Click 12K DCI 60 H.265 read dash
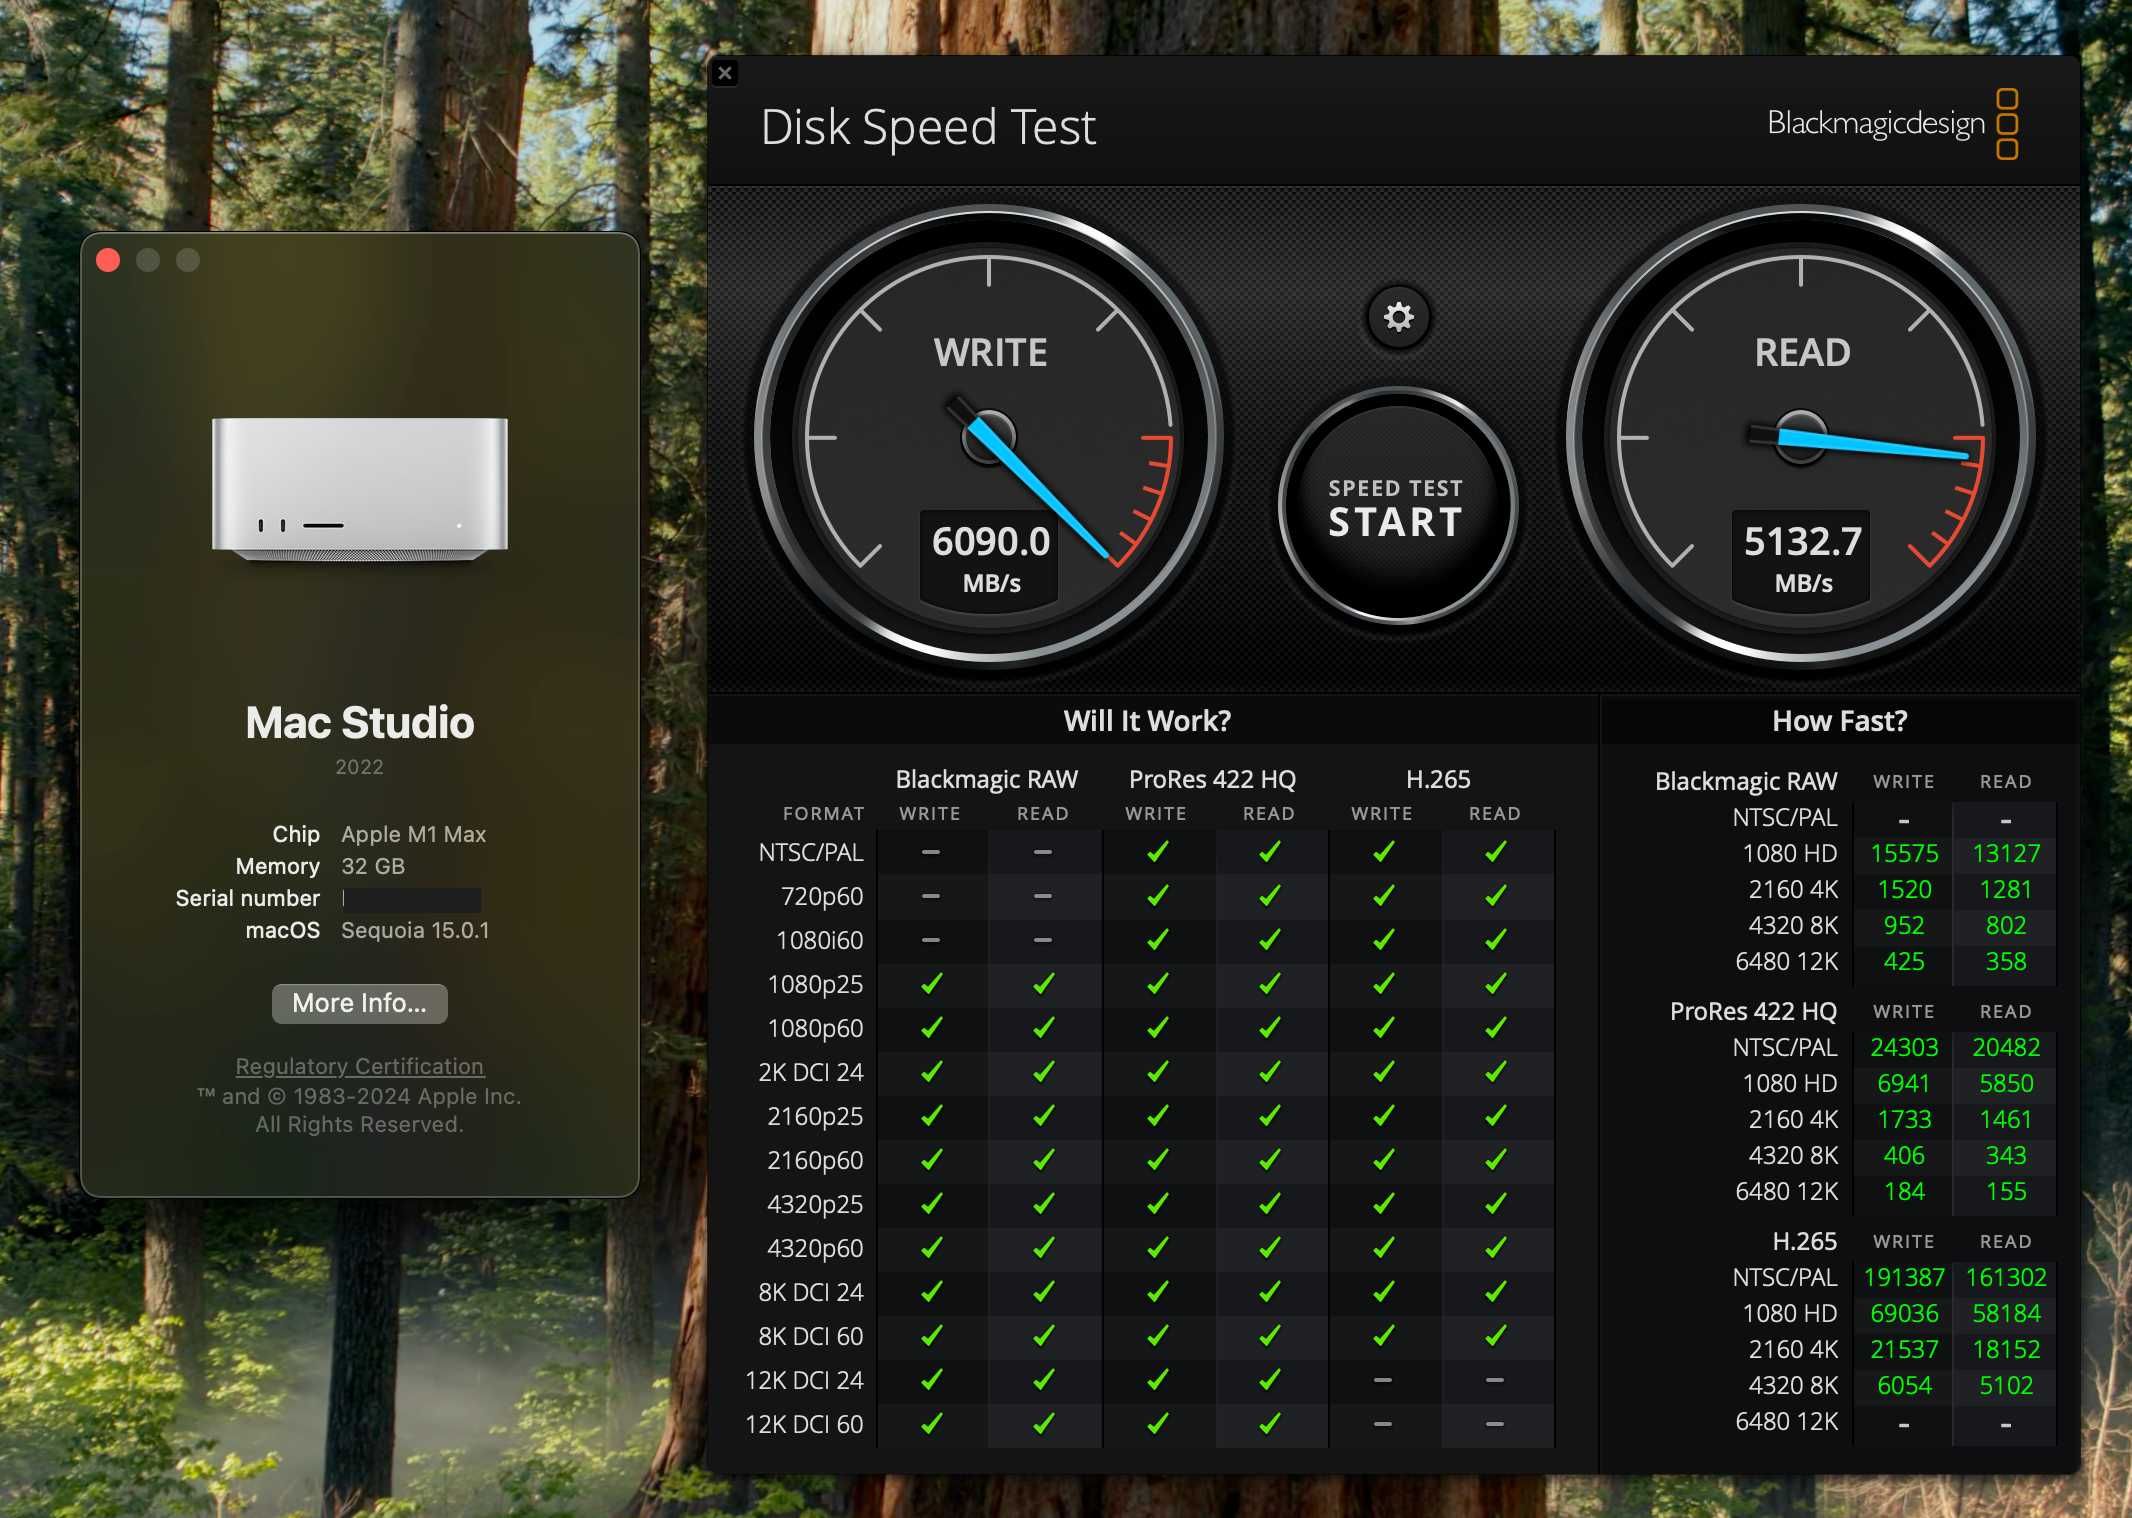The image size is (2132, 1518). click(1495, 1424)
